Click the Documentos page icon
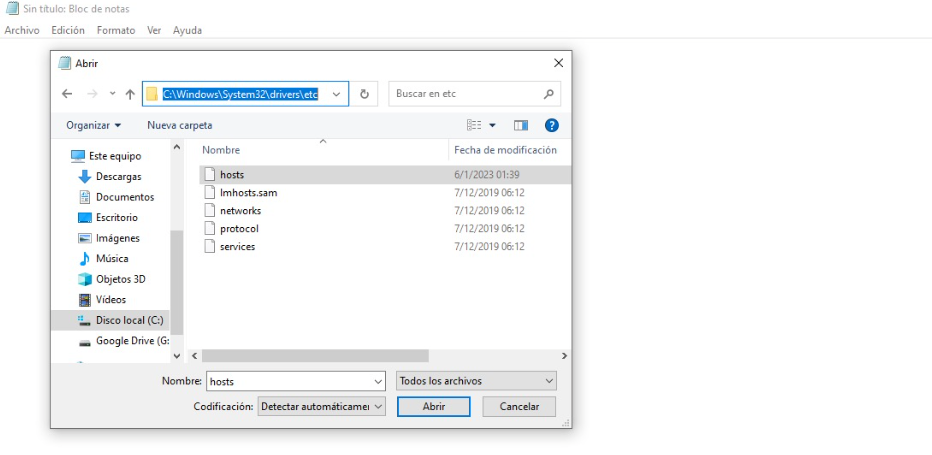Viewport: 932px width, 455px height. (85, 197)
